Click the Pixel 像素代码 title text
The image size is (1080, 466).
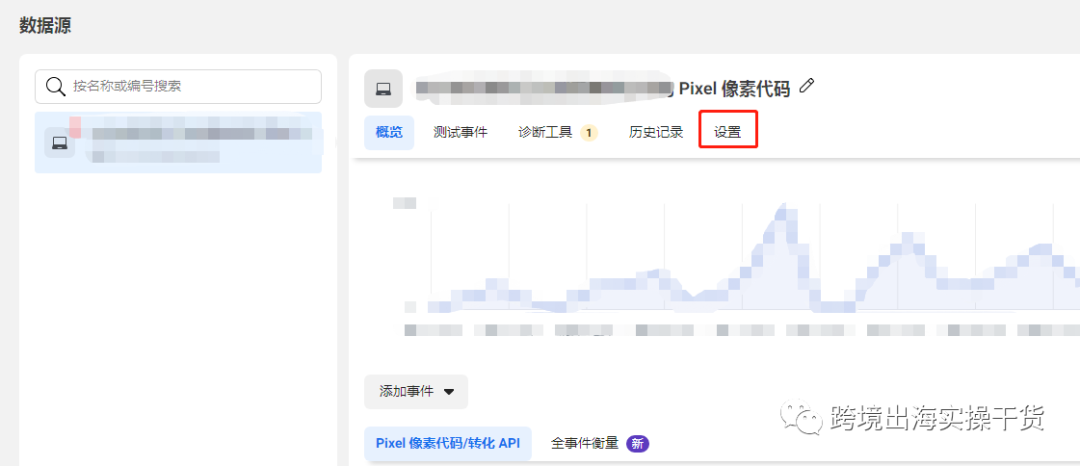(x=734, y=89)
